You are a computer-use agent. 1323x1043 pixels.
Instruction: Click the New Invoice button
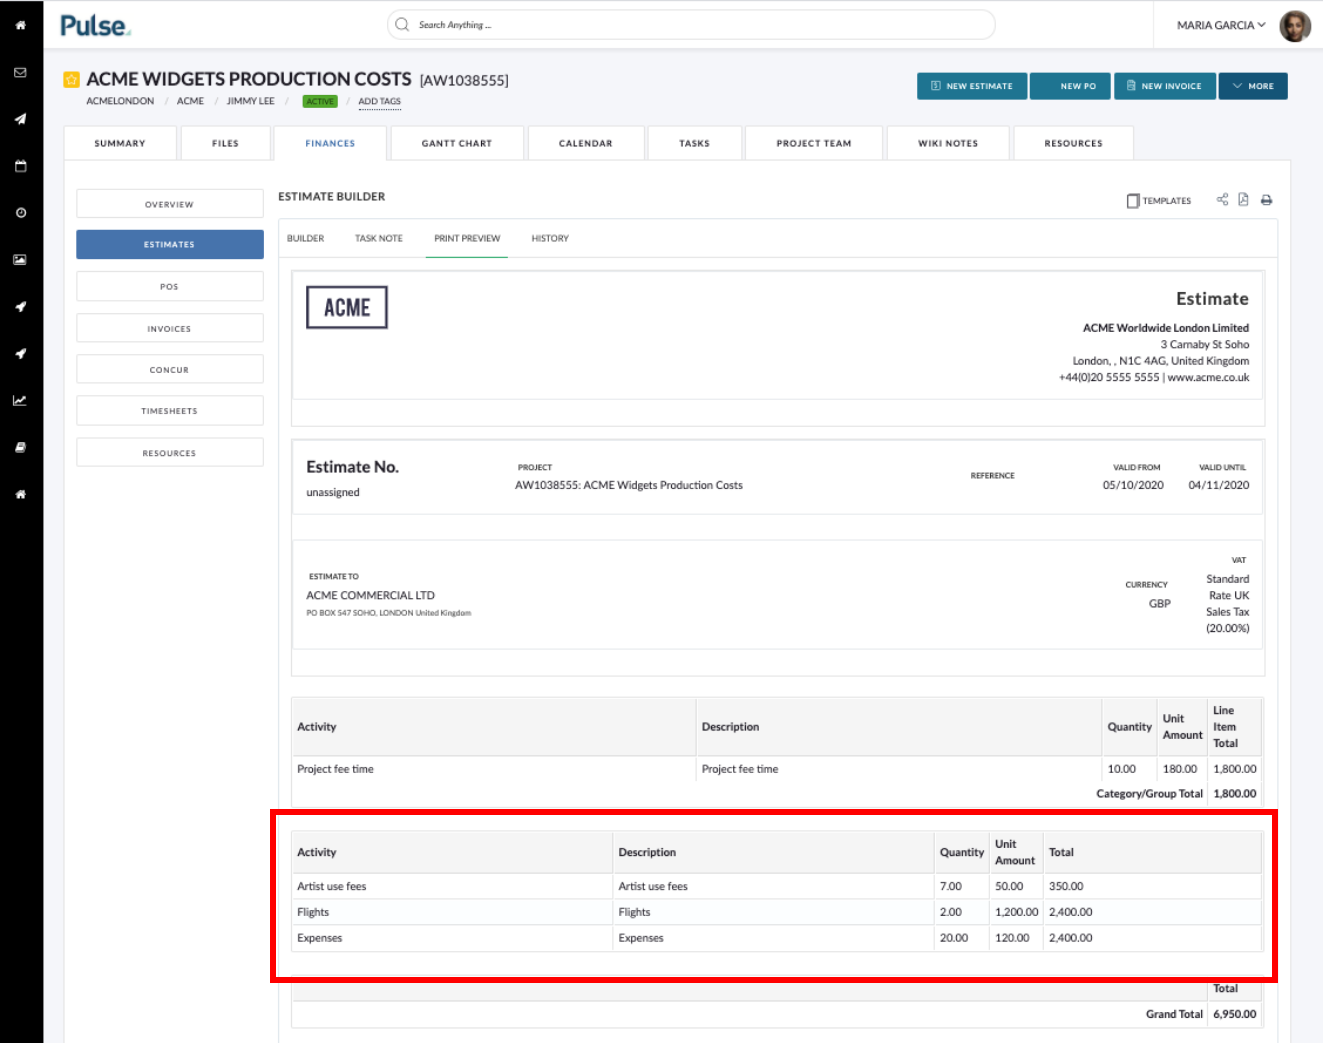1165,86
